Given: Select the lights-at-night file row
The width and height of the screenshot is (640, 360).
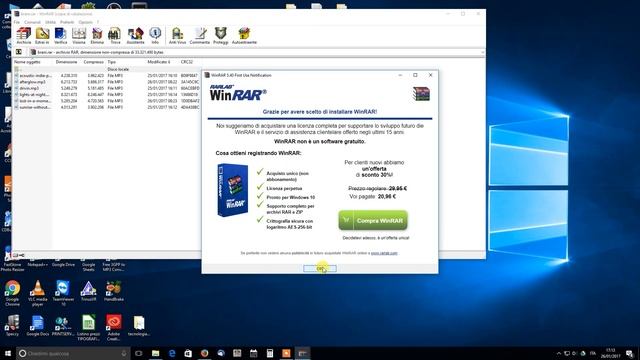Looking at the screenshot, I should pyautogui.click(x=107, y=95).
